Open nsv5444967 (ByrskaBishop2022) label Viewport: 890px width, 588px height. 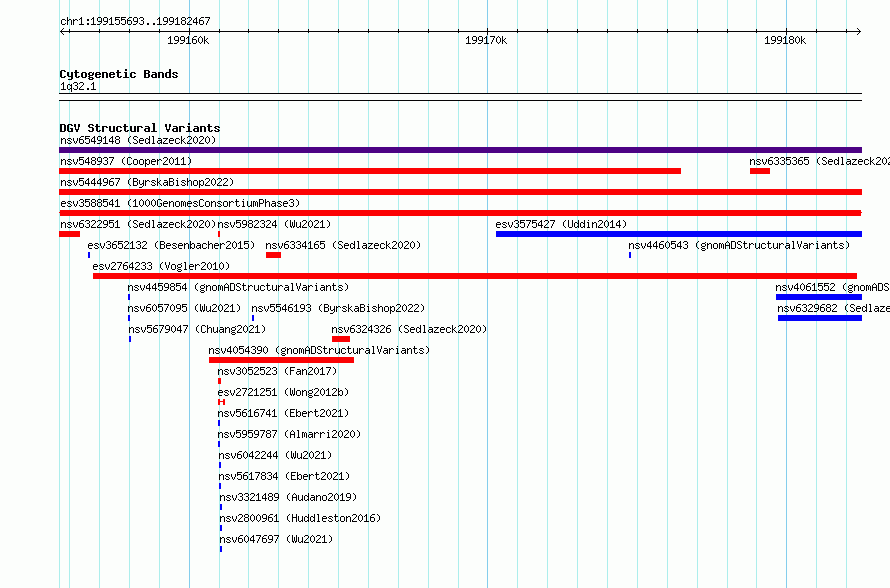147,182
